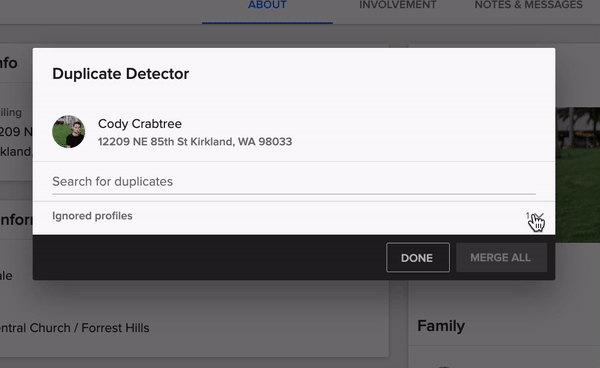Screen dimensions: 600x368
Task: Click the Duplicate Detector dialog title
Action: [121, 74]
